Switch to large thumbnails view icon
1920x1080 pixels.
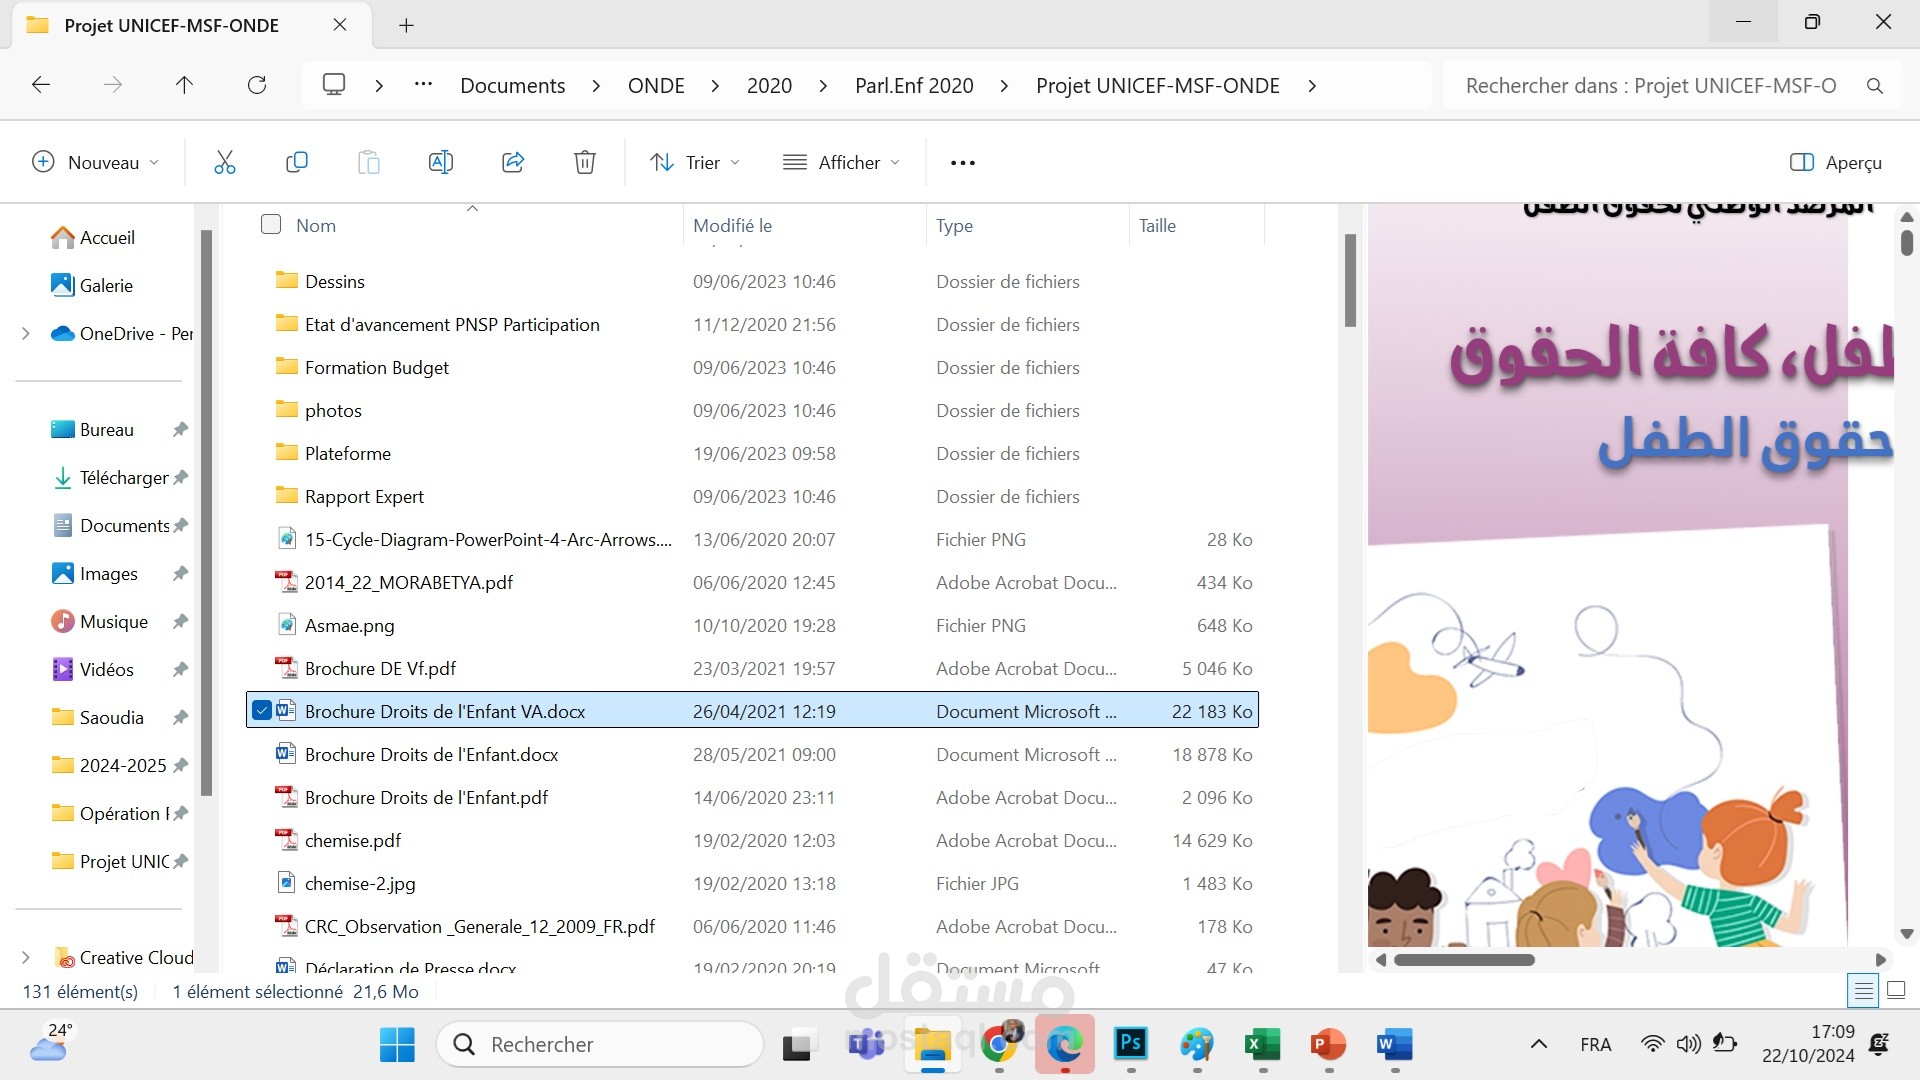coord(1896,991)
